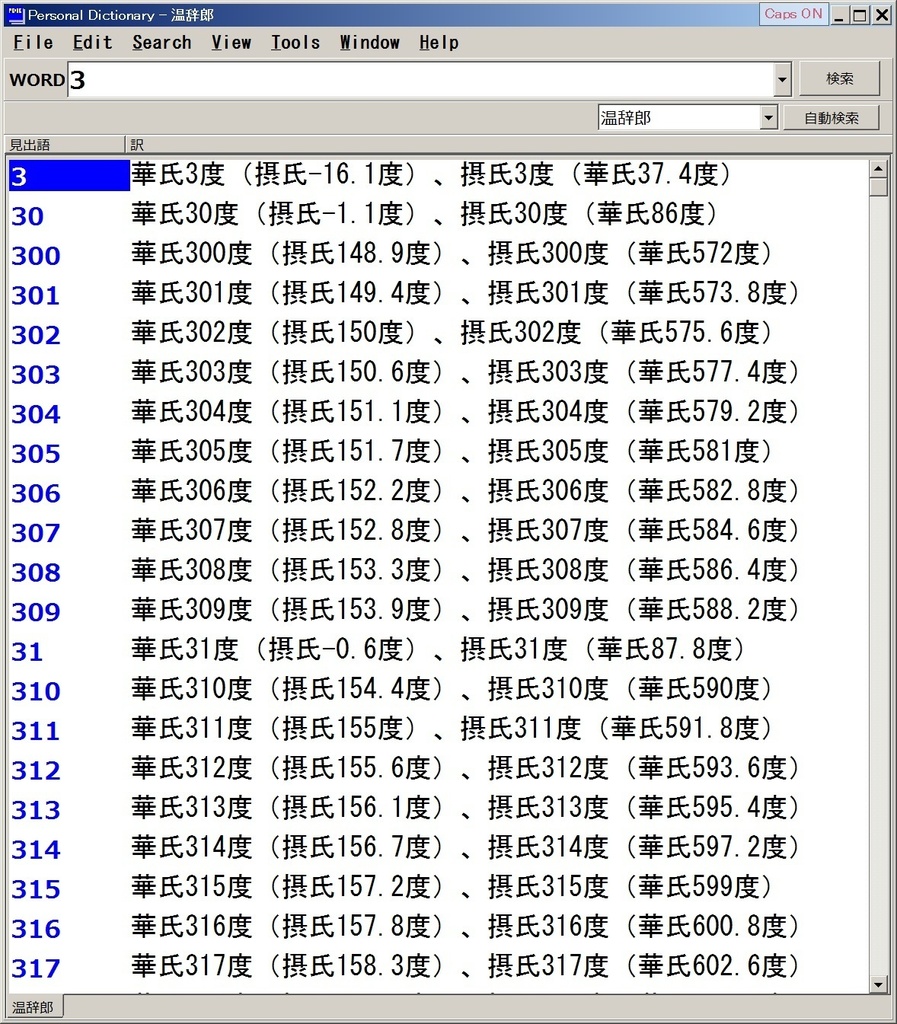Select headword entry 3
This screenshot has width=897, height=1024.
[69, 176]
